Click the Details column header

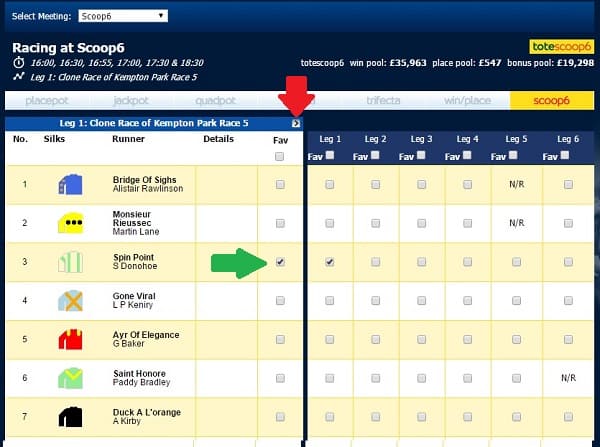click(218, 139)
